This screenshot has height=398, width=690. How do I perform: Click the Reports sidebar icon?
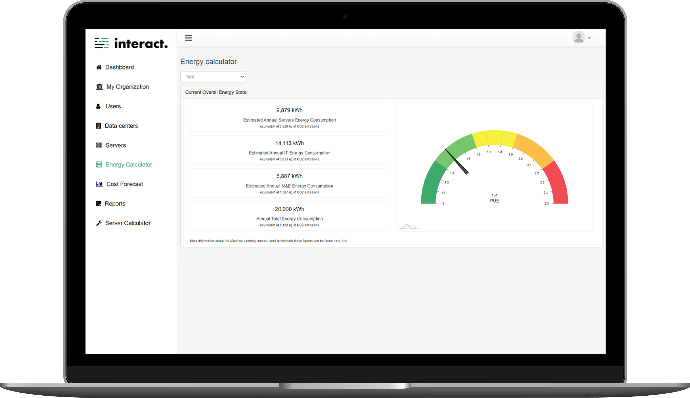(x=98, y=203)
